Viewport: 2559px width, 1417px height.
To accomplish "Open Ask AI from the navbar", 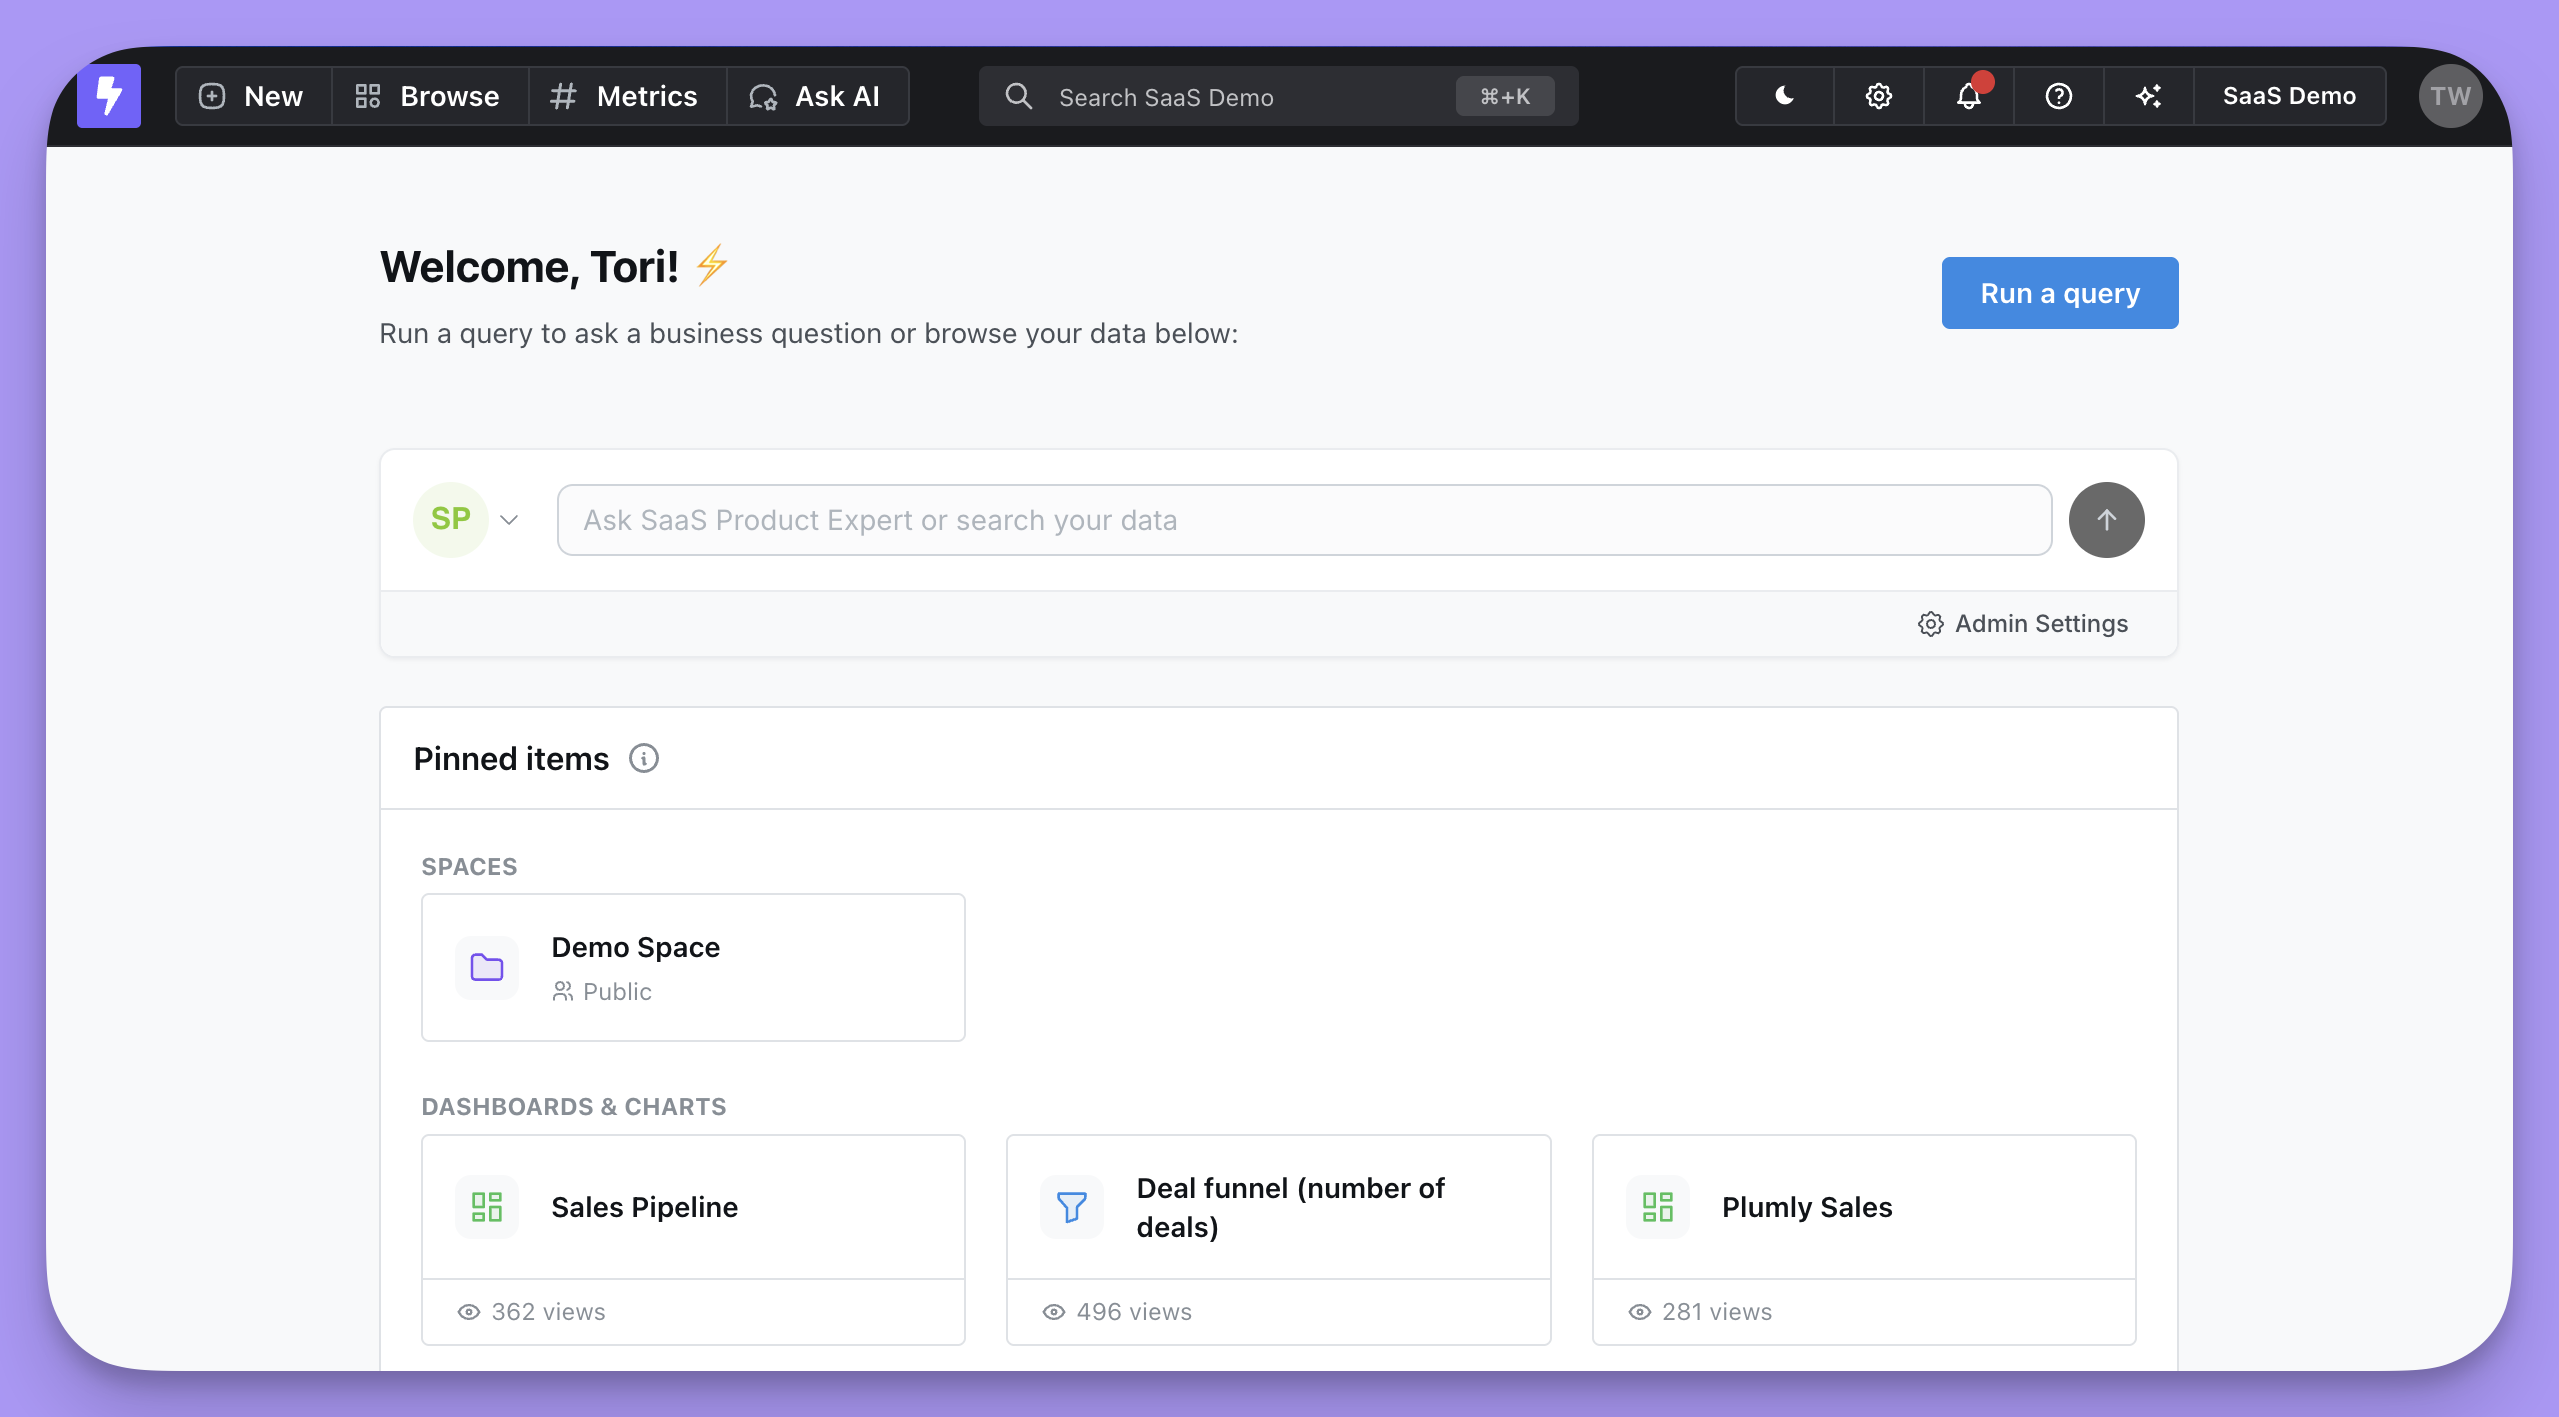I will coord(816,96).
